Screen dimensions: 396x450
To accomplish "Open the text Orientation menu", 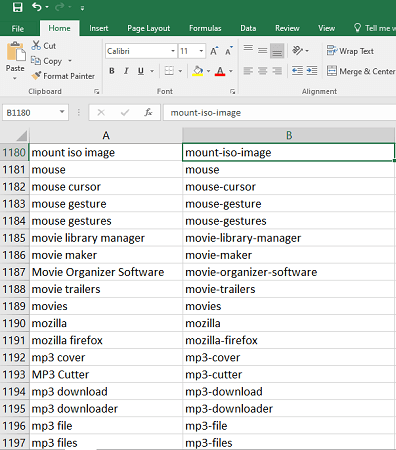I will (x=300, y=51).
